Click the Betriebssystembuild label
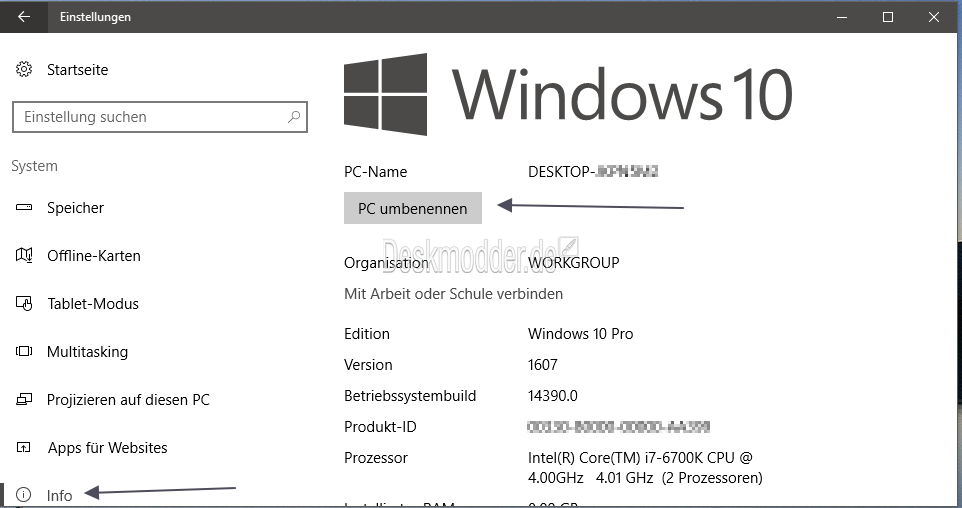This screenshot has height=508, width=962. pyautogui.click(x=410, y=396)
